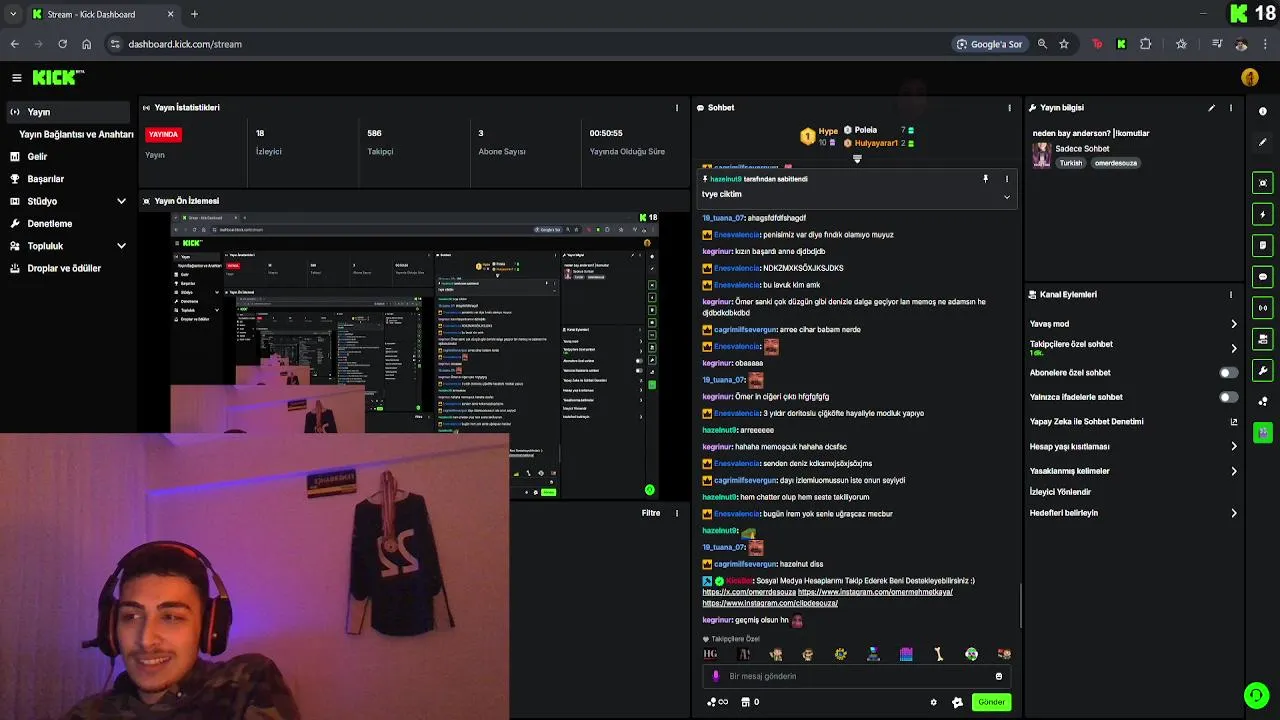This screenshot has width=1280, height=720.
Task: Open emoji picker in message box
Action: coord(998,676)
